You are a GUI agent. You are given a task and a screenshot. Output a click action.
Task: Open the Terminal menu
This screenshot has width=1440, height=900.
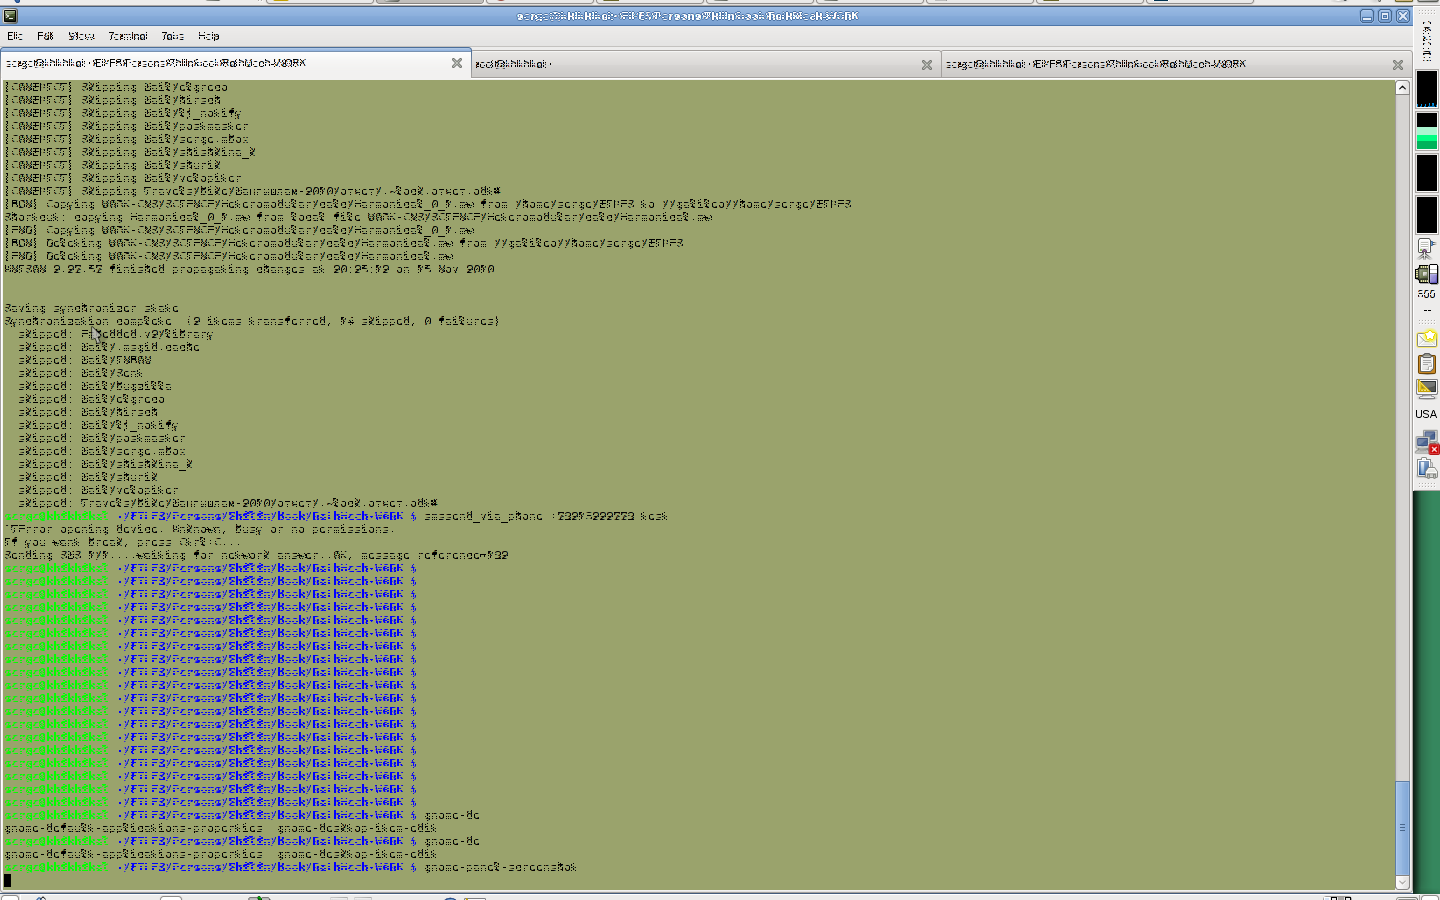click(x=128, y=36)
